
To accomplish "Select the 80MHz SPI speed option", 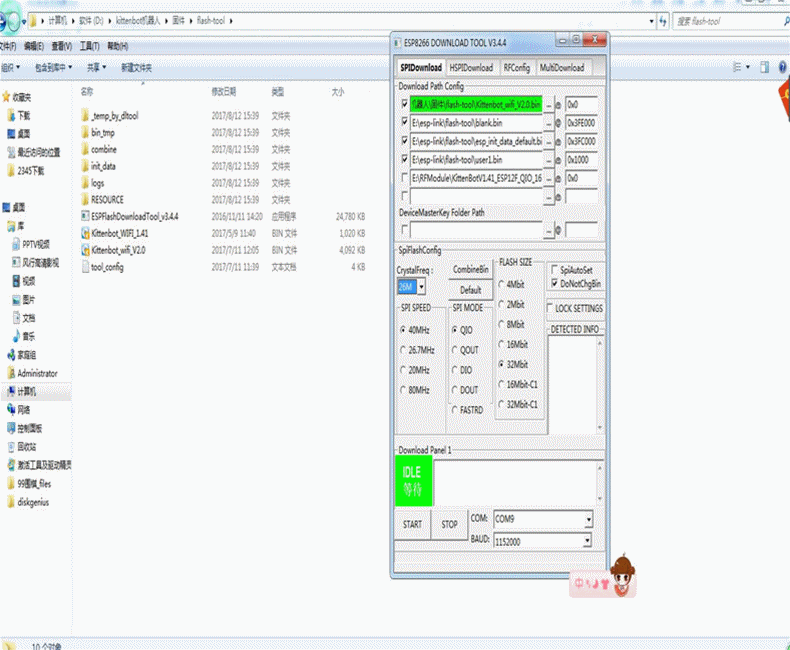I will [x=404, y=390].
